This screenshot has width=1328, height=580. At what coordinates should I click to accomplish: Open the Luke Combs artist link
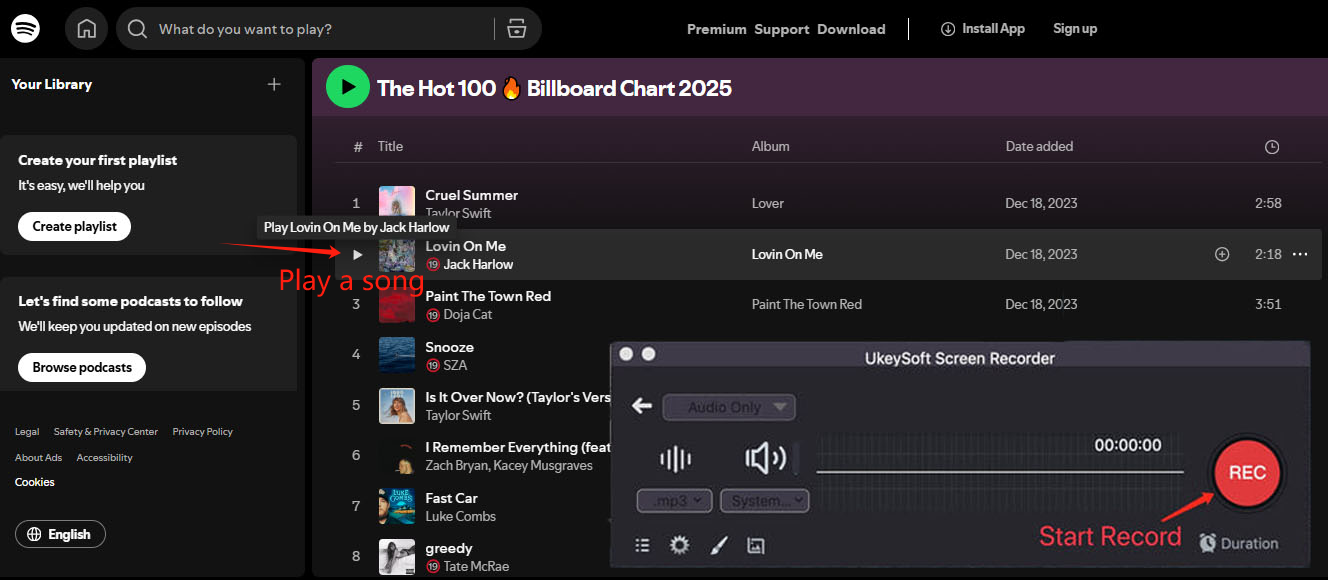pyautogui.click(x=461, y=516)
